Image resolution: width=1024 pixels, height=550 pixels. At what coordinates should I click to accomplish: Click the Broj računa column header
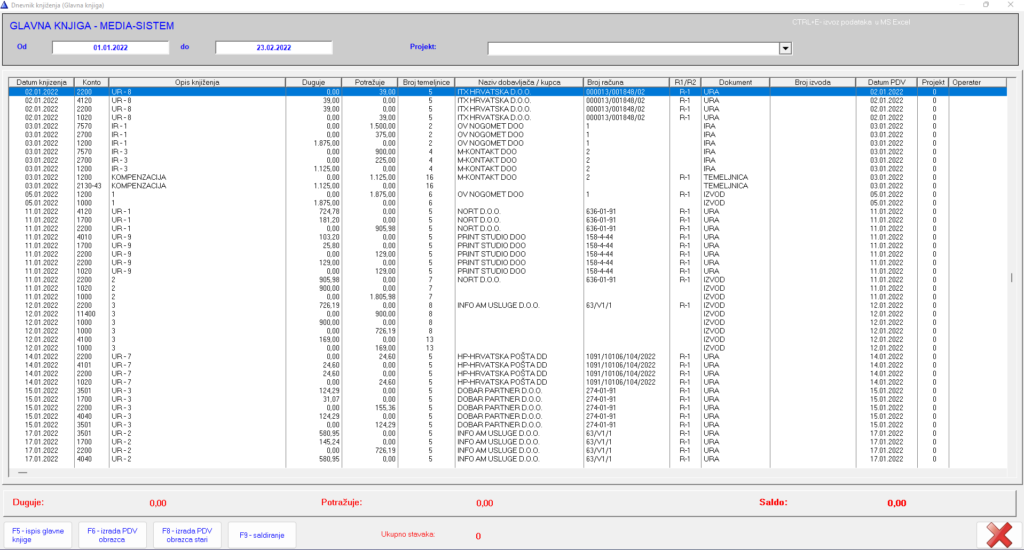625,82
